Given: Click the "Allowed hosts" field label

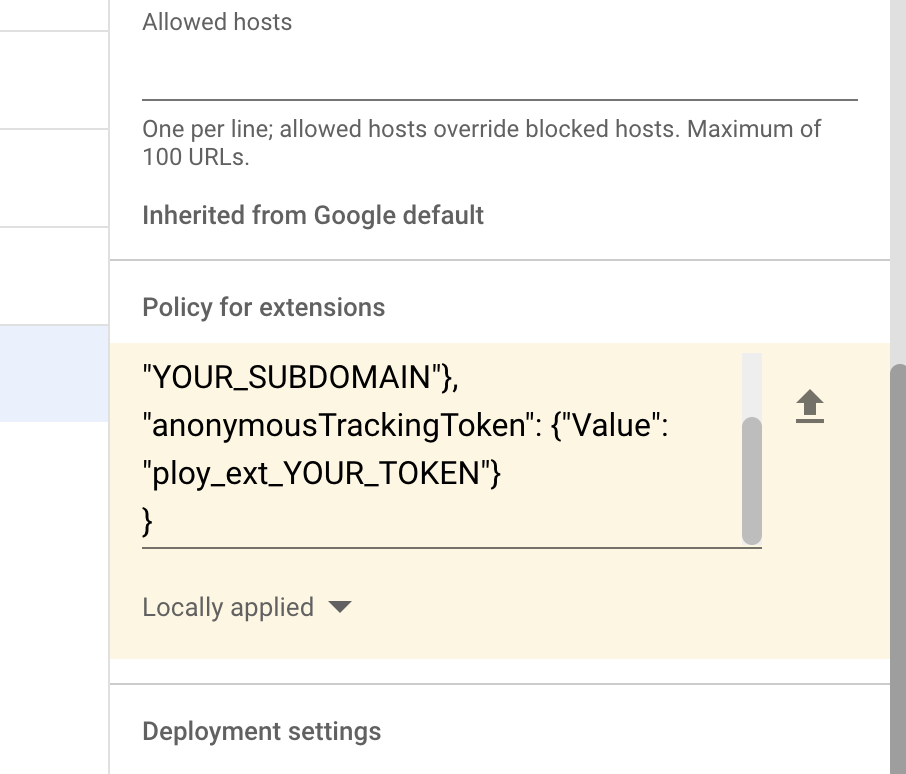Looking at the screenshot, I should [x=217, y=22].
